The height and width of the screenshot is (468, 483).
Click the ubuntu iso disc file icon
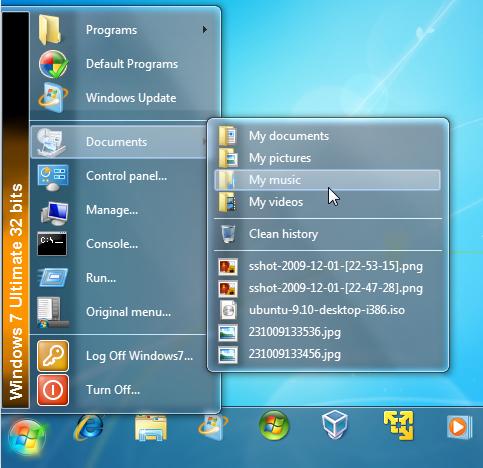click(x=228, y=310)
